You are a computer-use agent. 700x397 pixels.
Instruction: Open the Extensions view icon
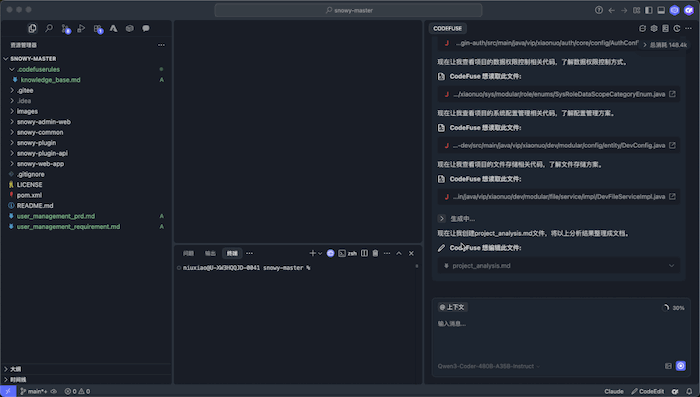point(98,29)
